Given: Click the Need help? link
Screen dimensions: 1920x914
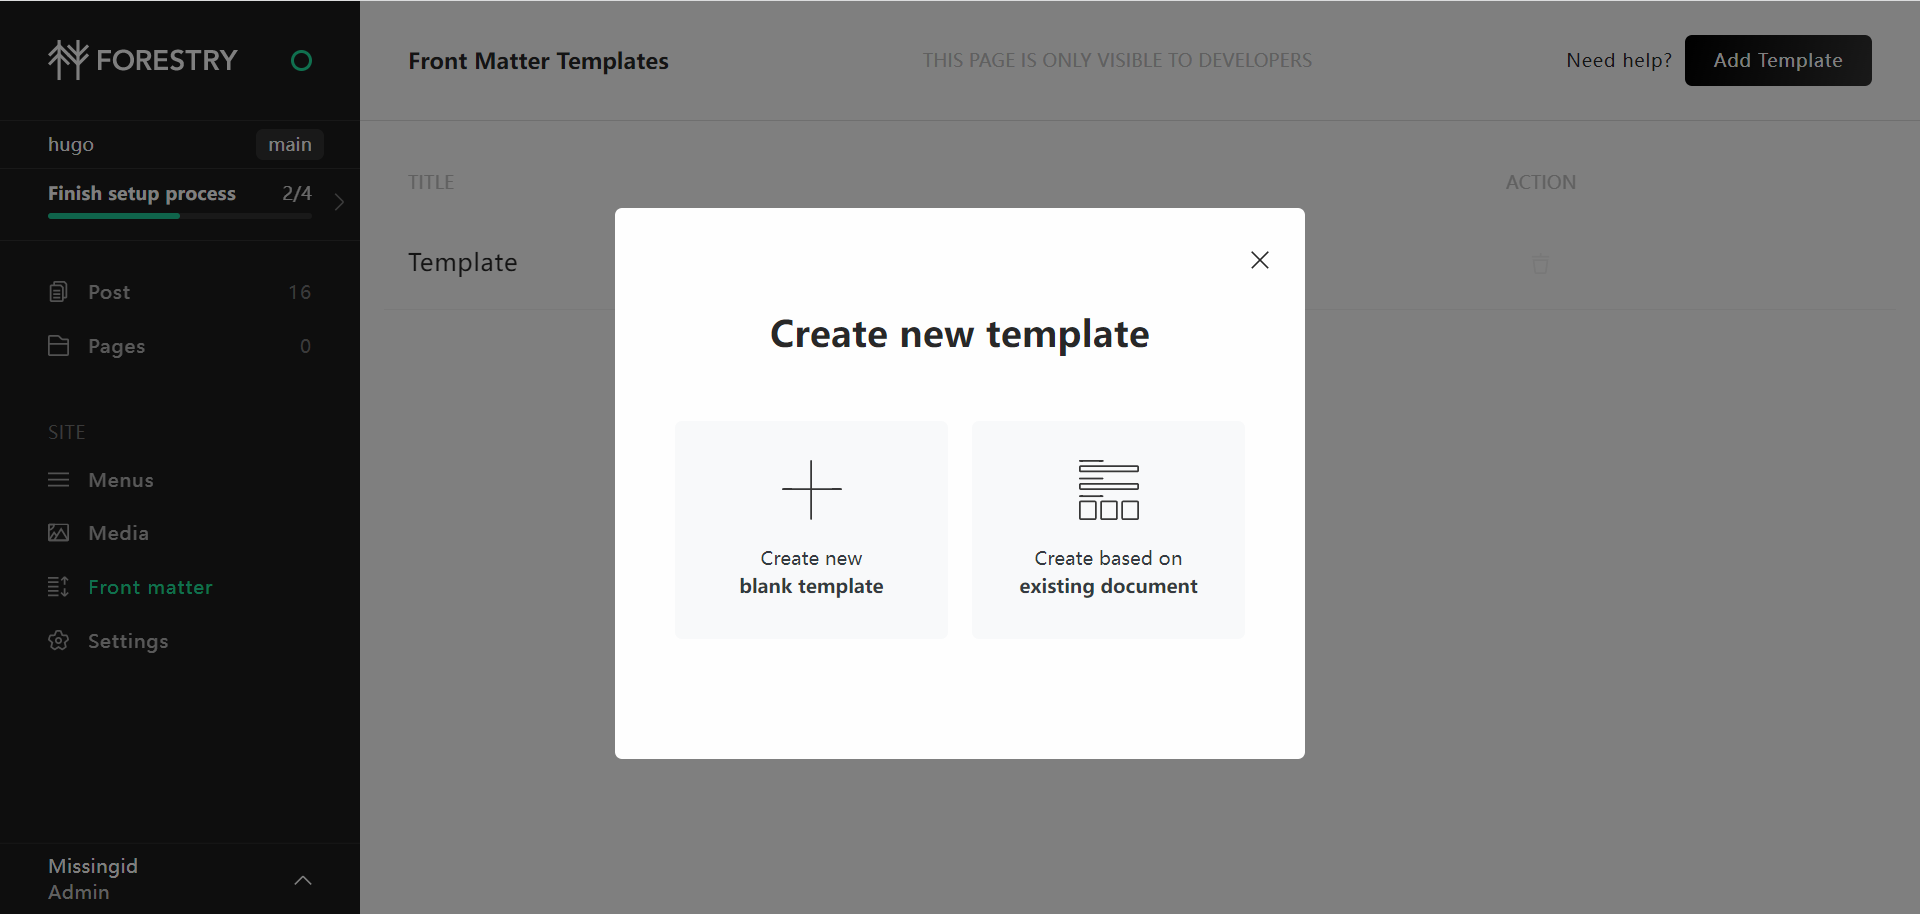Looking at the screenshot, I should click(1618, 61).
